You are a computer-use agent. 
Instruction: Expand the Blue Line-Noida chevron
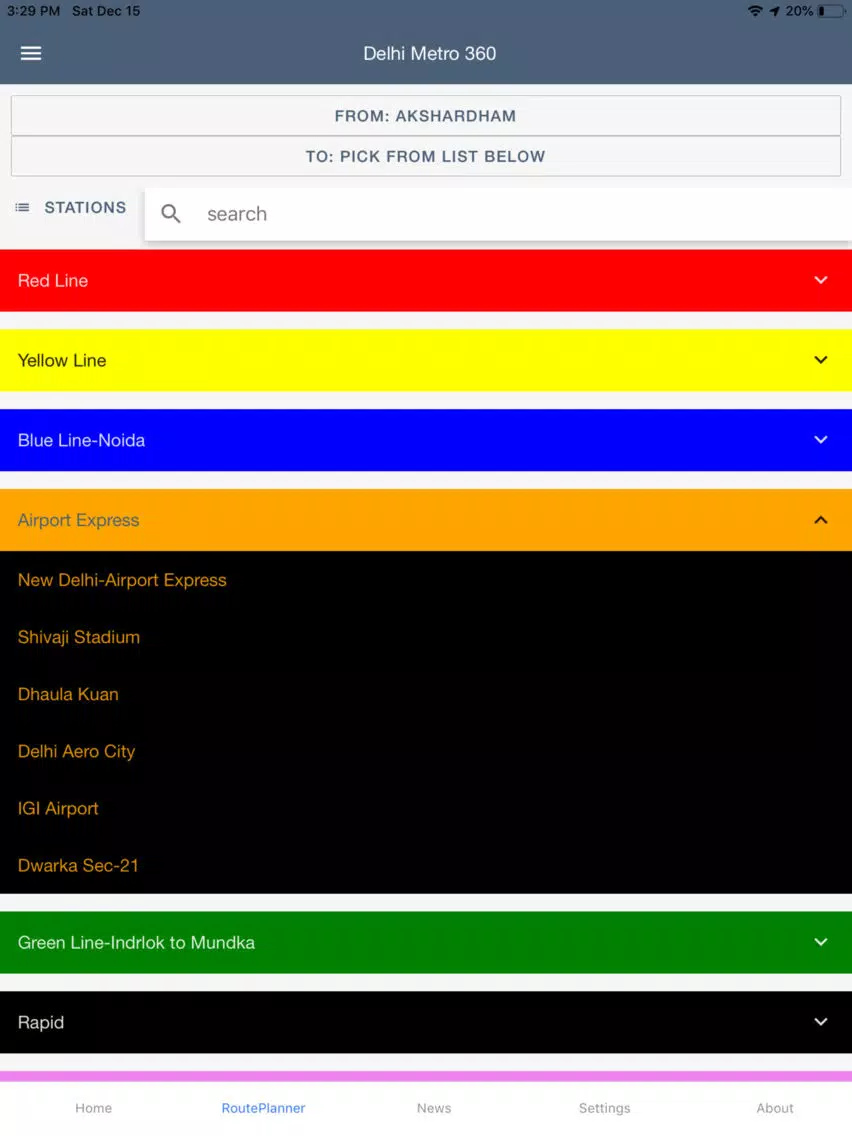pos(820,439)
